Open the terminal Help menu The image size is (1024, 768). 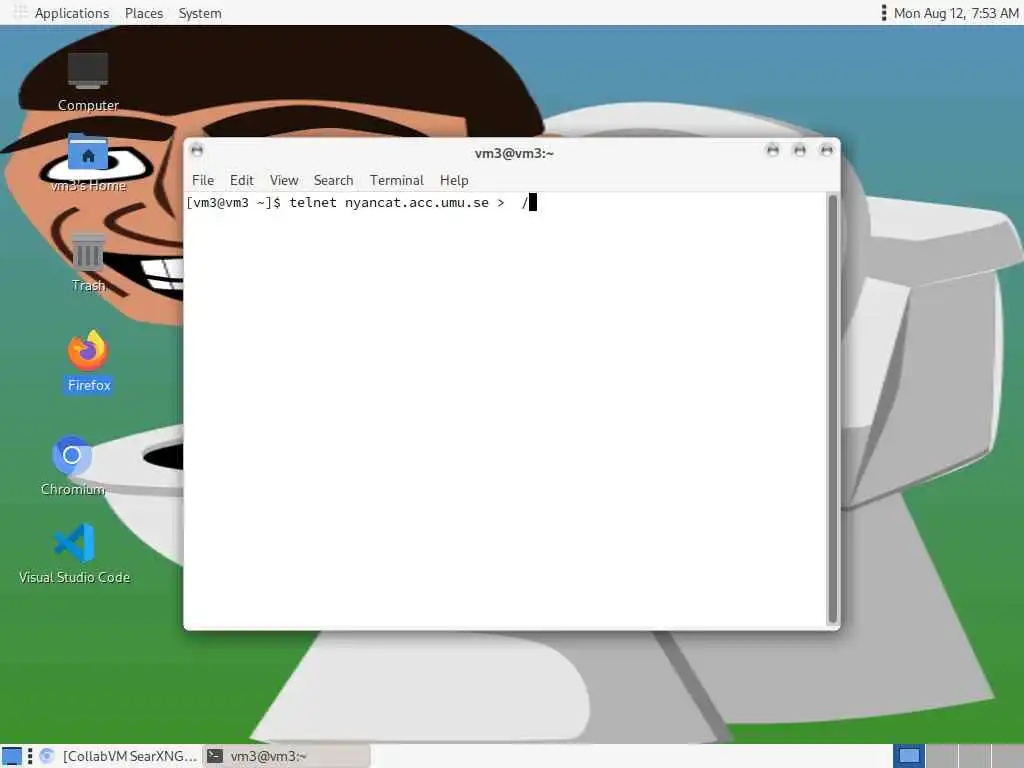[454, 180]
